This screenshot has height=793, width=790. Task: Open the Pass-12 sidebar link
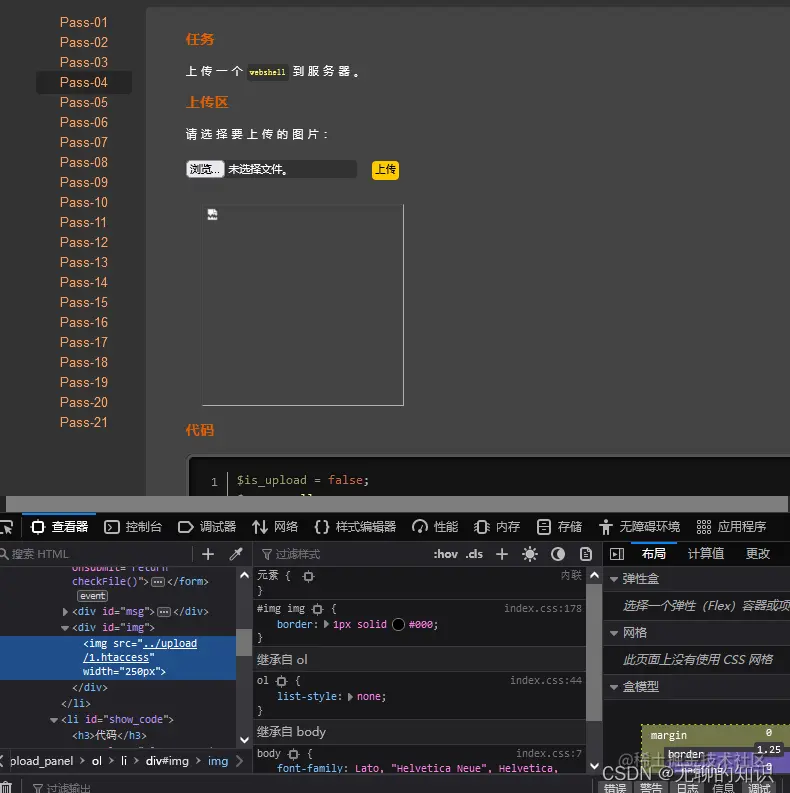coord(84,242)
